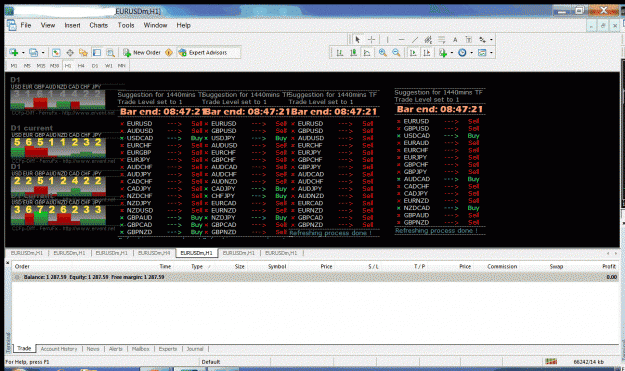This screenshot has width=625, height=371.
Task: Open the Journal terminal tab
Action: (x=195, y=349)
